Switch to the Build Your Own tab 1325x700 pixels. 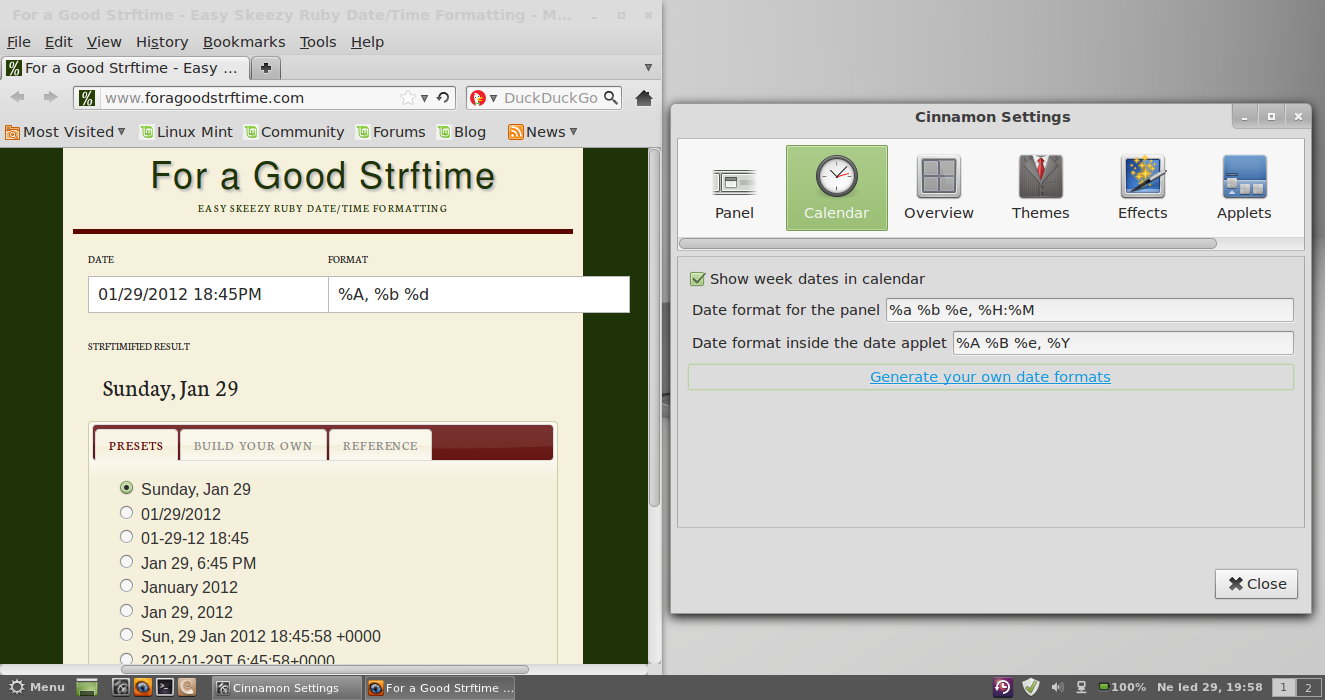pyautogui.click(x=253, y=446)
